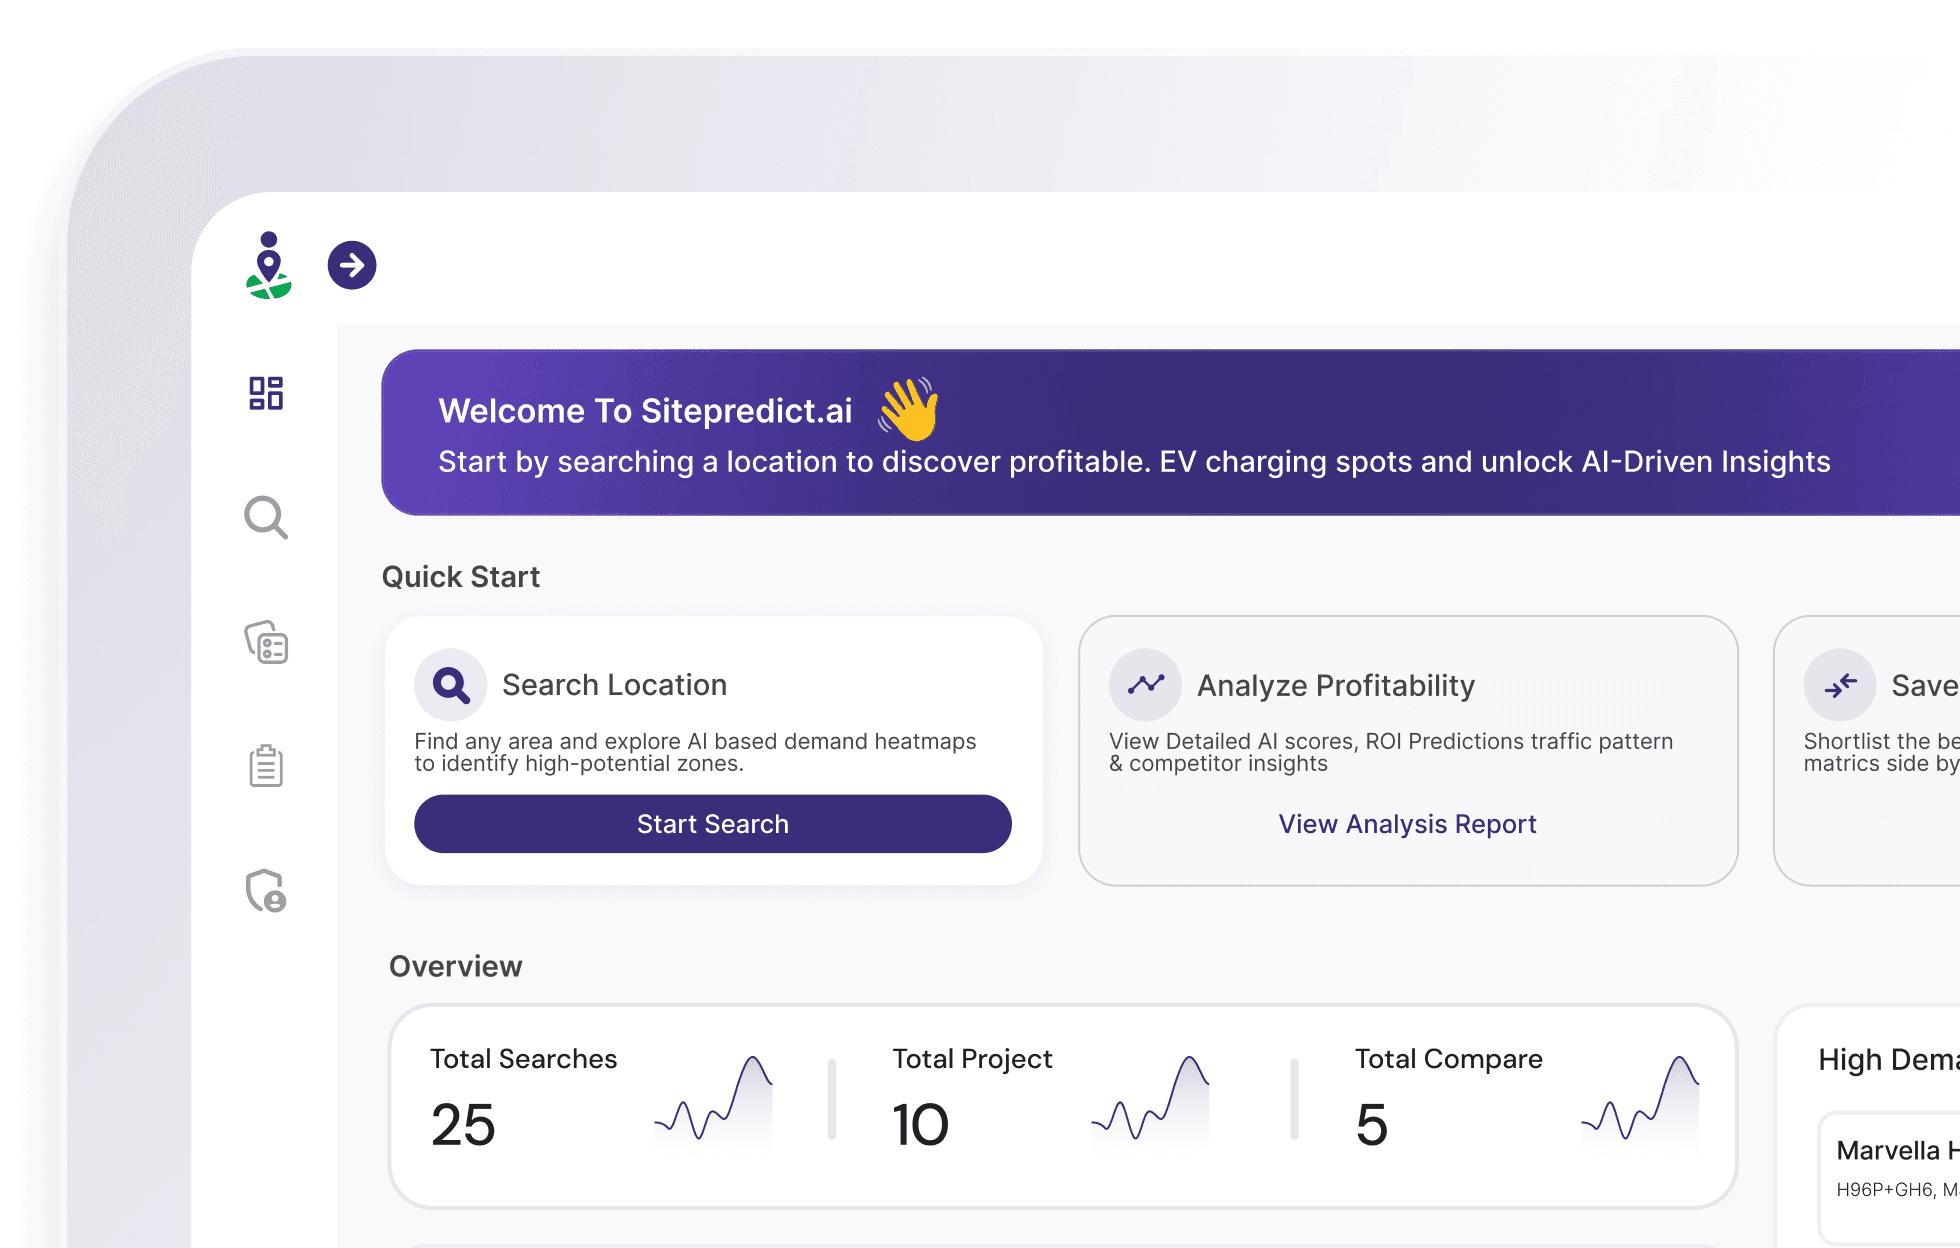Click the Total Project value 10
This screenshot has width=1960, height=1248.
(920, 1125)
